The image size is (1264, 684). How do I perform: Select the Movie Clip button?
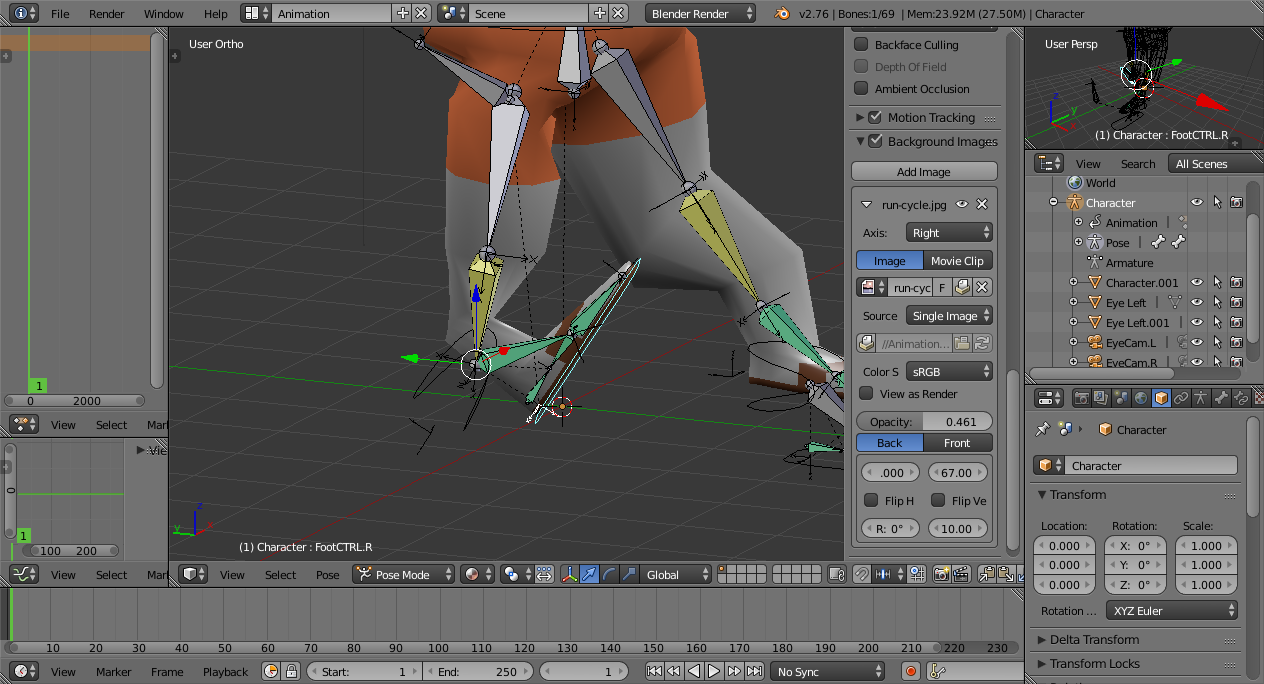pyautogui.click(x=958, y=260)
